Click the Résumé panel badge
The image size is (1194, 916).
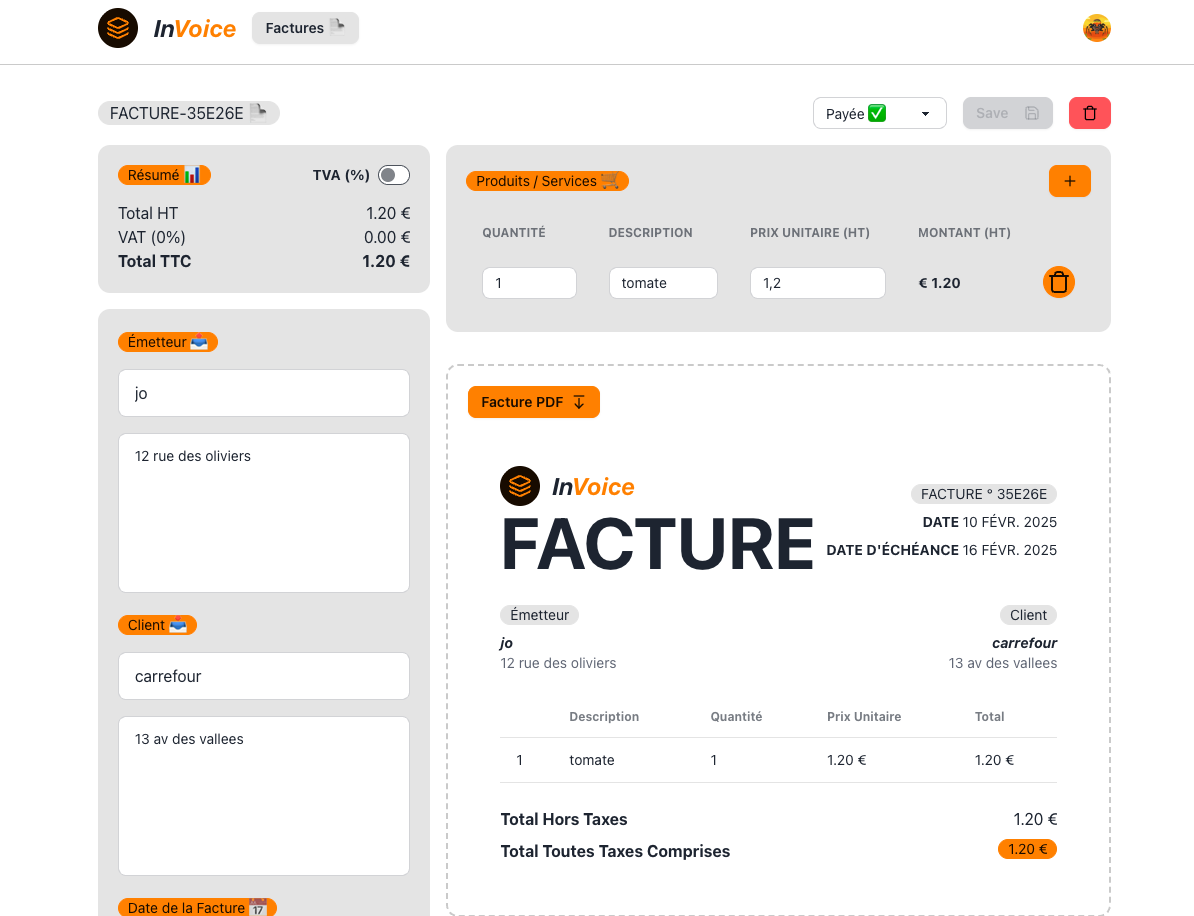point(164,174)
